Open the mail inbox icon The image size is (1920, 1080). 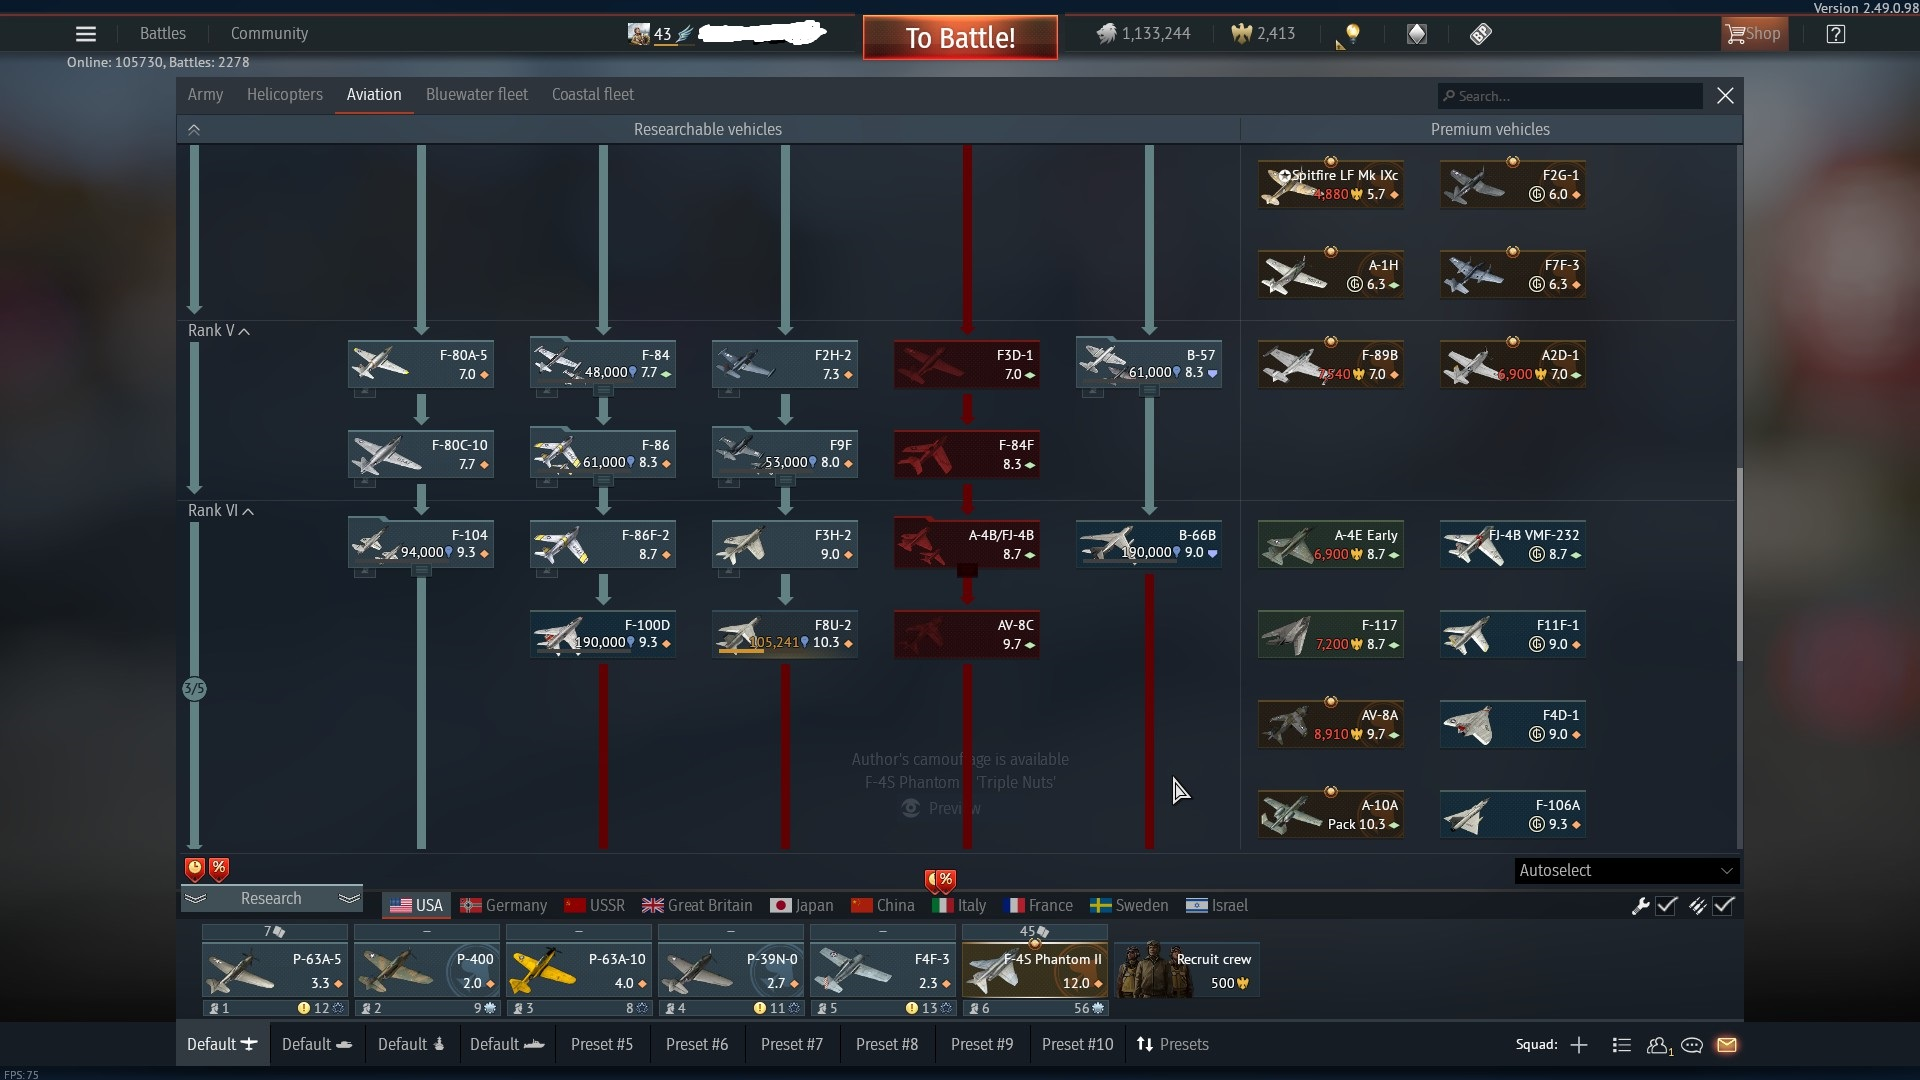coord(1727,1045)
